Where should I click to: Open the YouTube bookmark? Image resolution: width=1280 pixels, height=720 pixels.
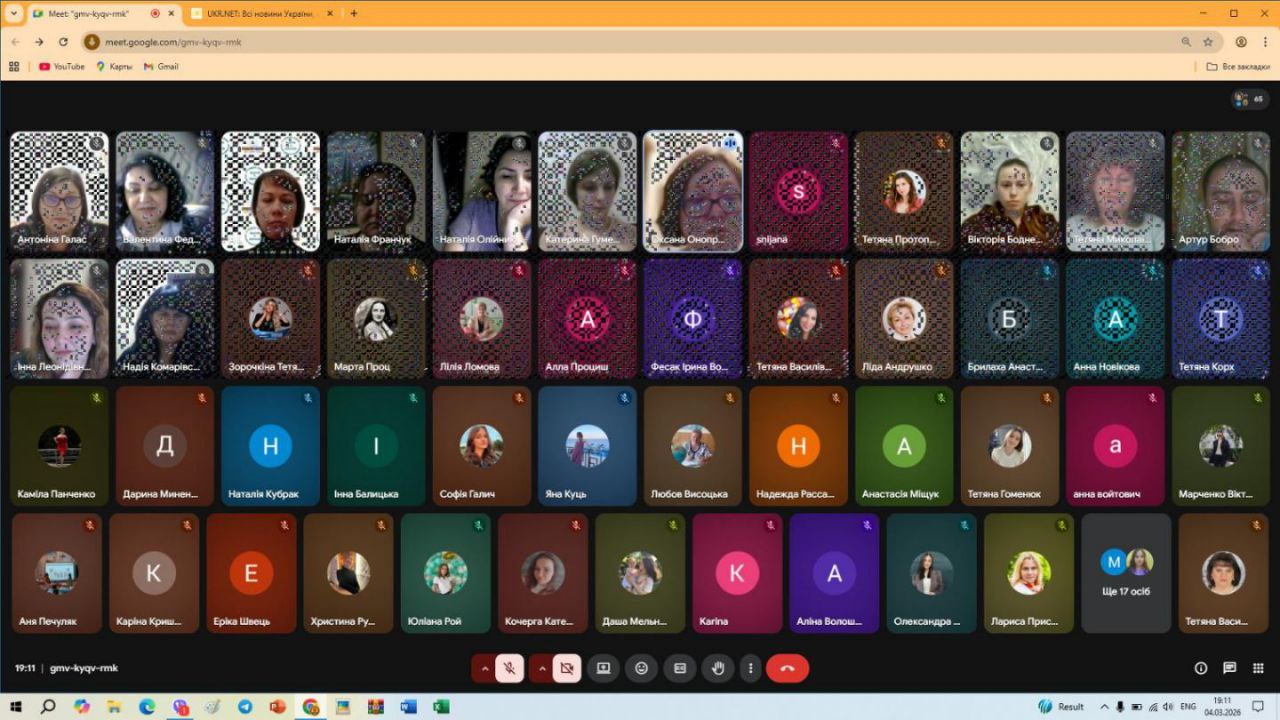tap(62, 67)
